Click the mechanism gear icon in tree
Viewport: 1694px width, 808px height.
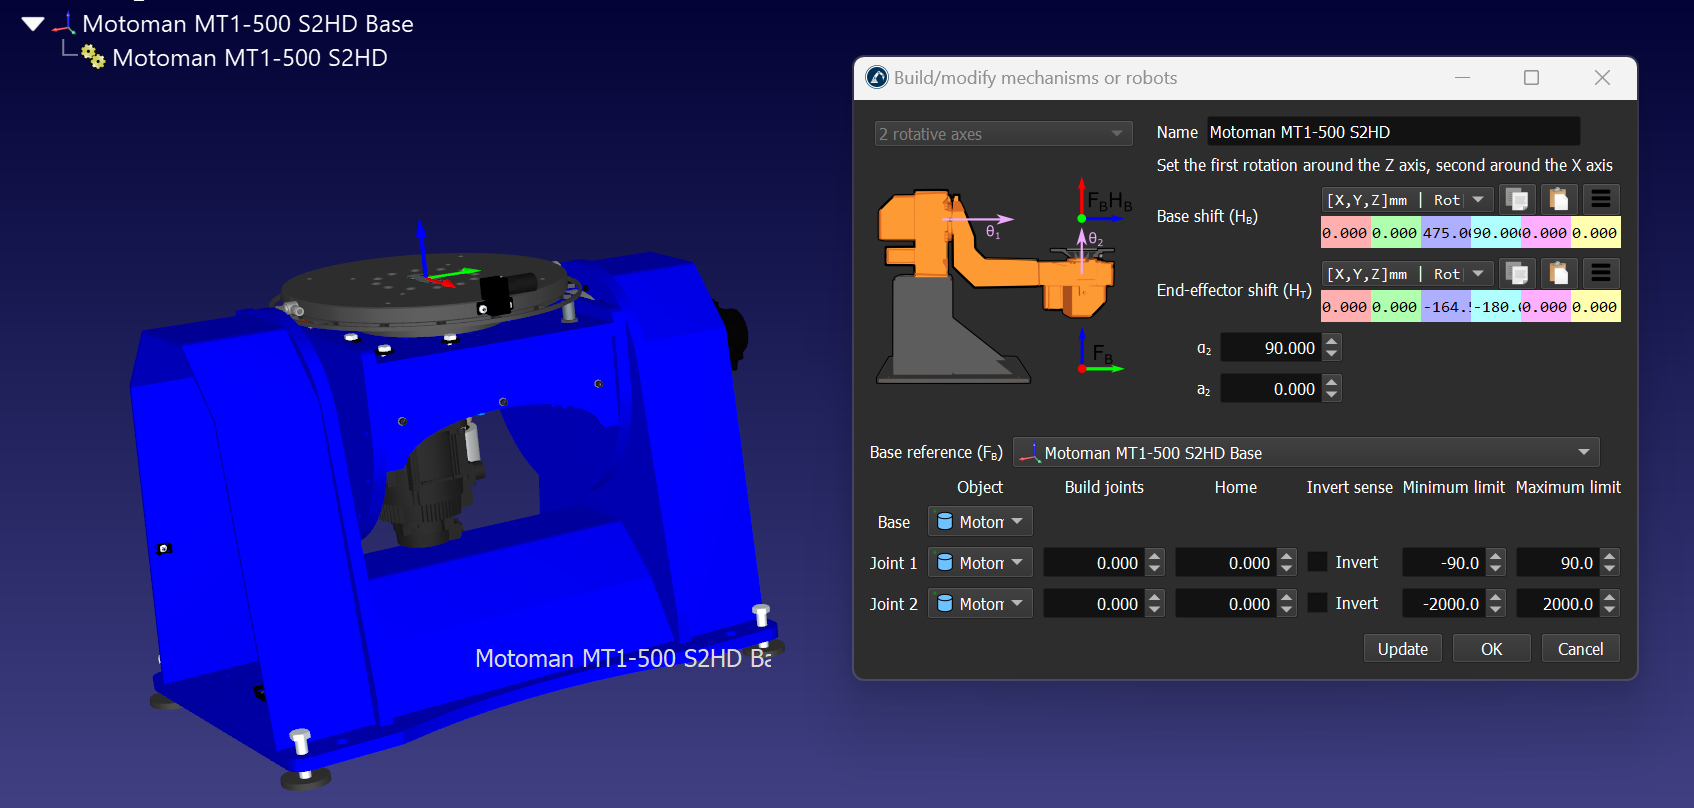pos(93,57)
